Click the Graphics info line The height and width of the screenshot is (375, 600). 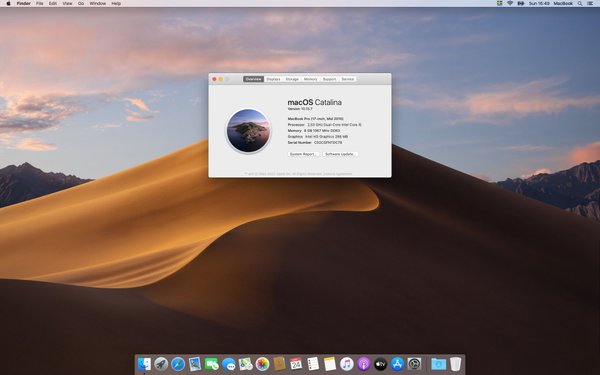[318, 137]
